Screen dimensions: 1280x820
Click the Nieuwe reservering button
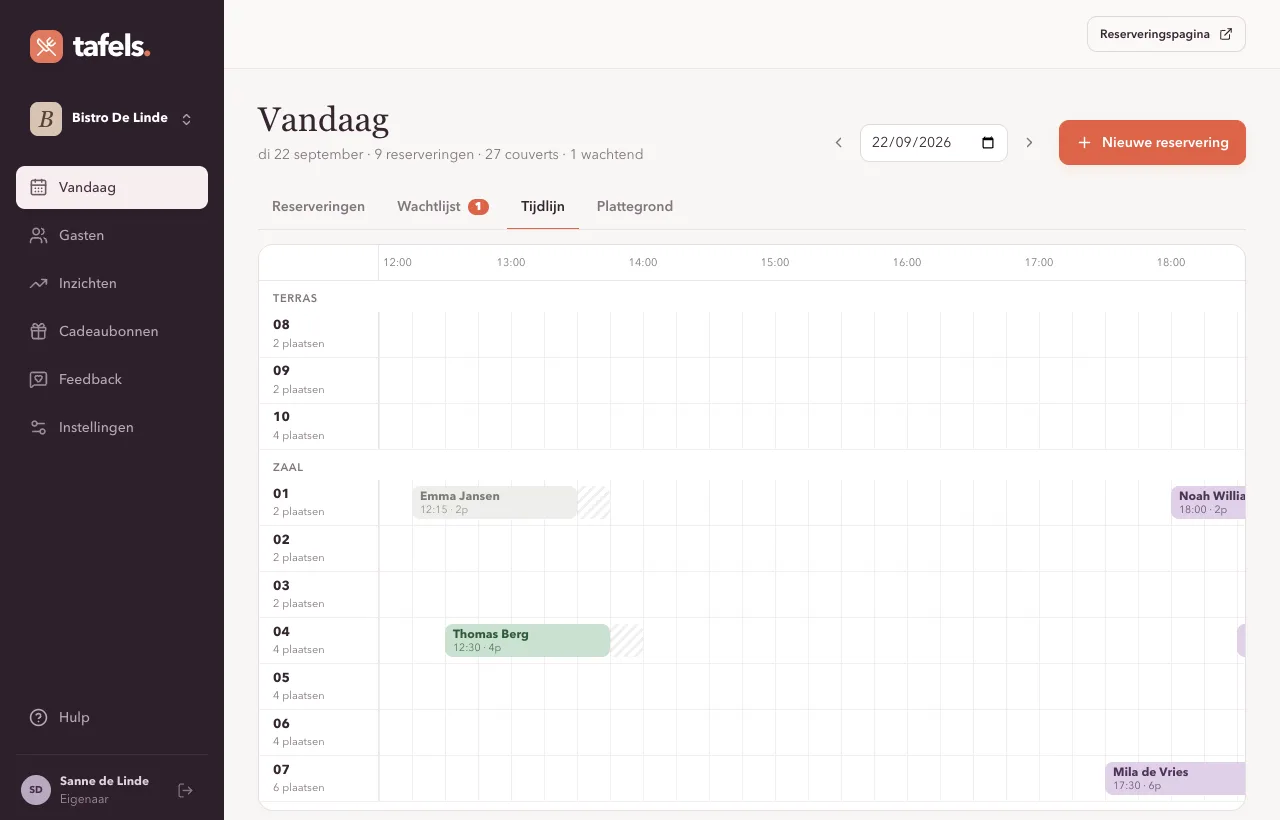pyautogui.click(x=1152, y=142)
